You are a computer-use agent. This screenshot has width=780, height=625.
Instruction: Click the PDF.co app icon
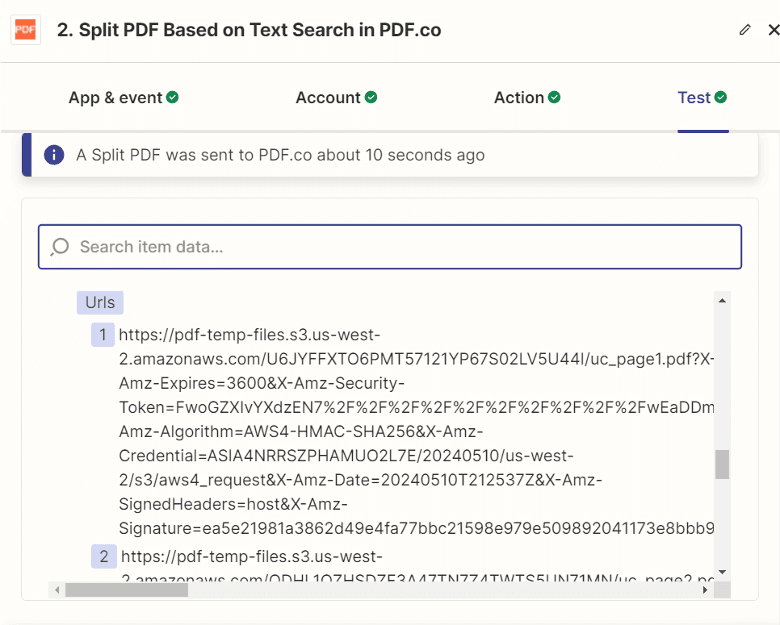click(25, 30)
